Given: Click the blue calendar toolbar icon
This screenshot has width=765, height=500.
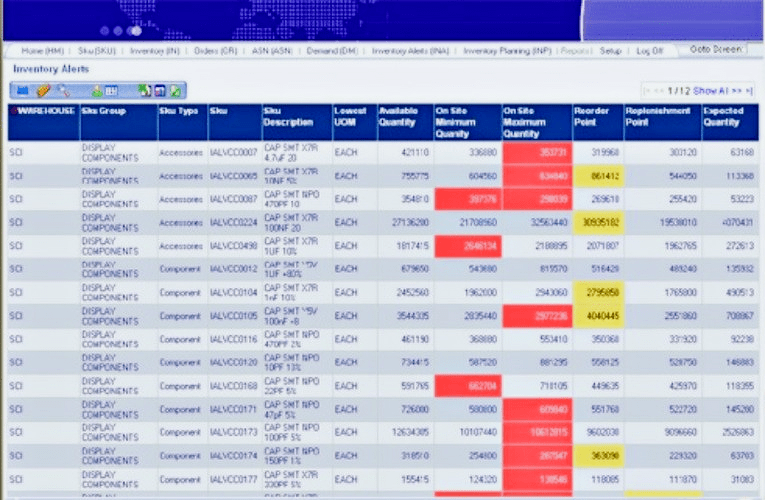Looking at the screenshot, I should pos(159,91).
